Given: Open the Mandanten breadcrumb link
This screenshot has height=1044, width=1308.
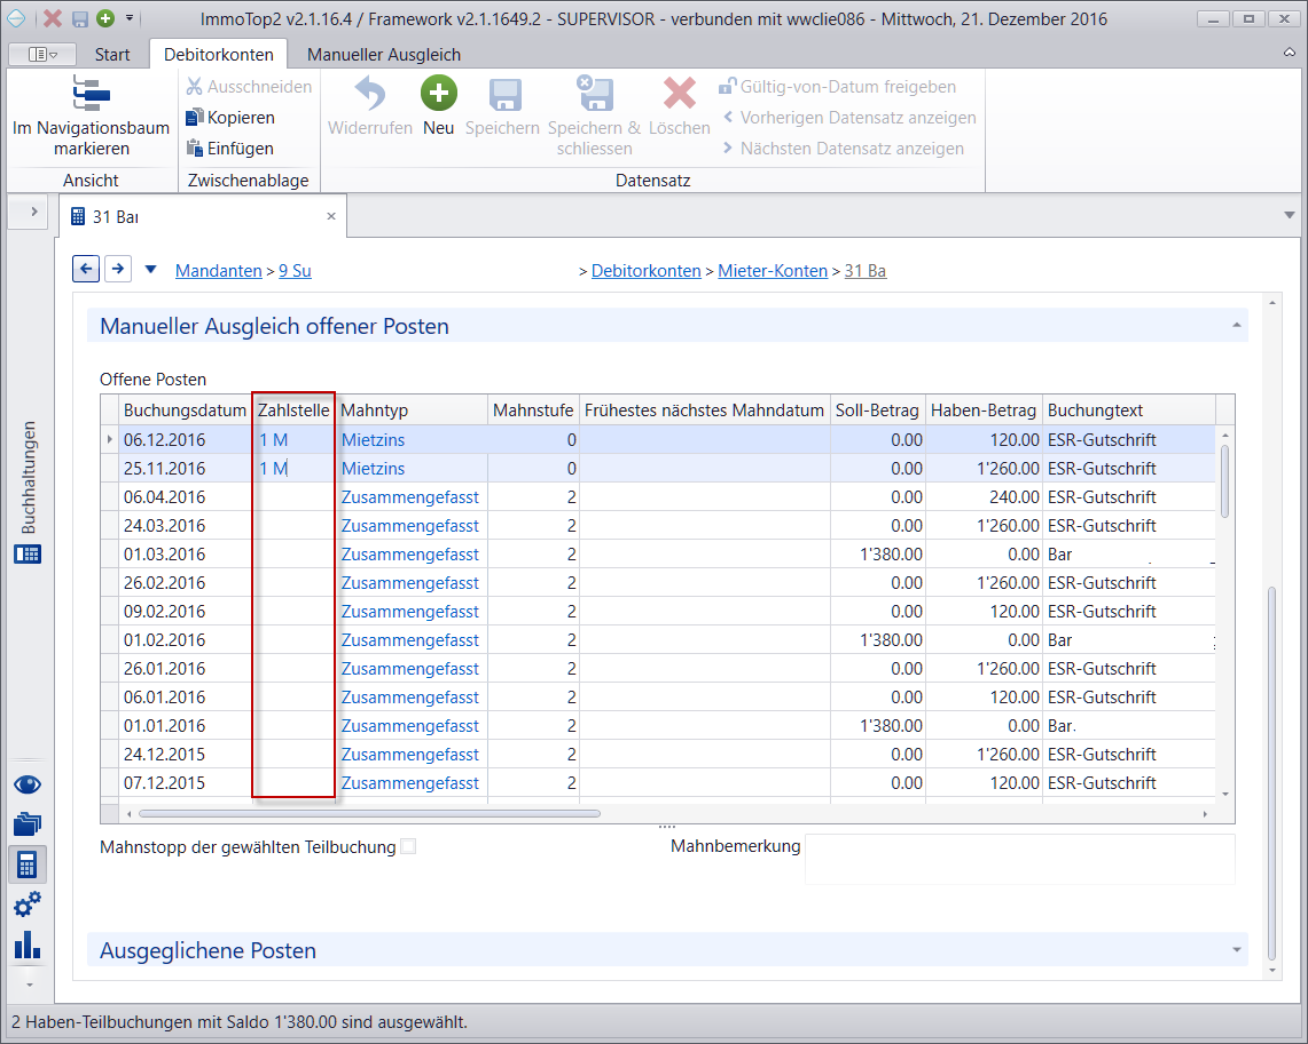Looking at the screenshot, I should click(218, 271).
